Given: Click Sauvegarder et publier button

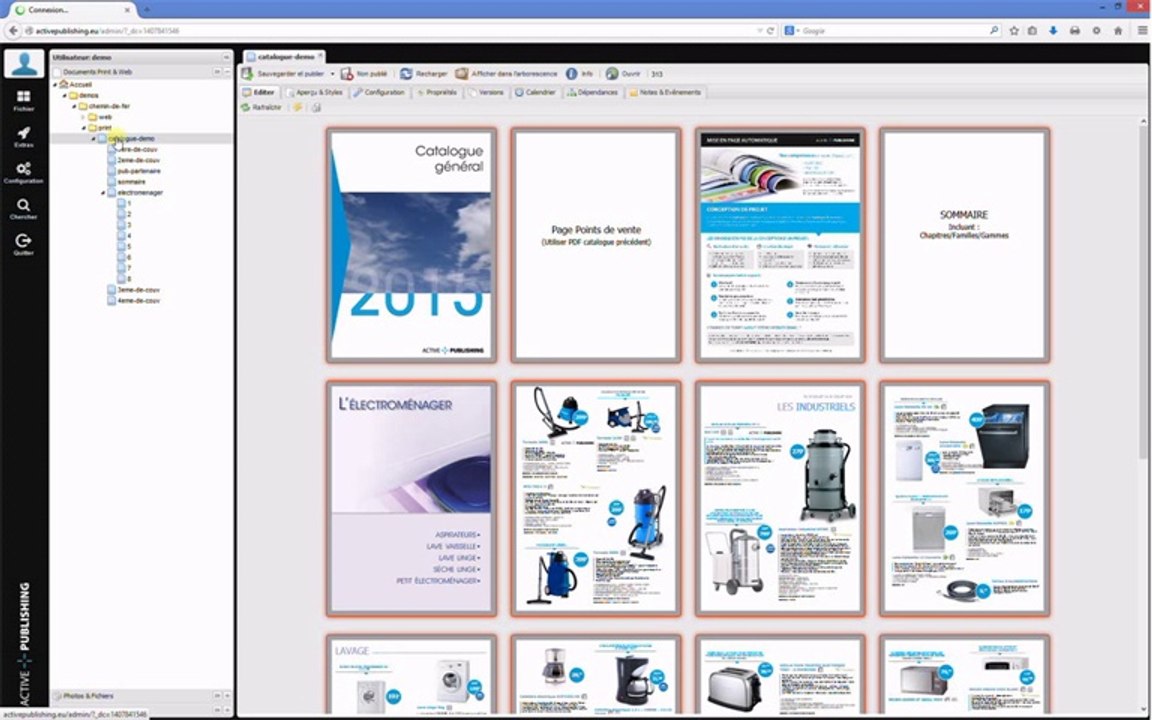Looking at the screenshot, I should point(284,74).
